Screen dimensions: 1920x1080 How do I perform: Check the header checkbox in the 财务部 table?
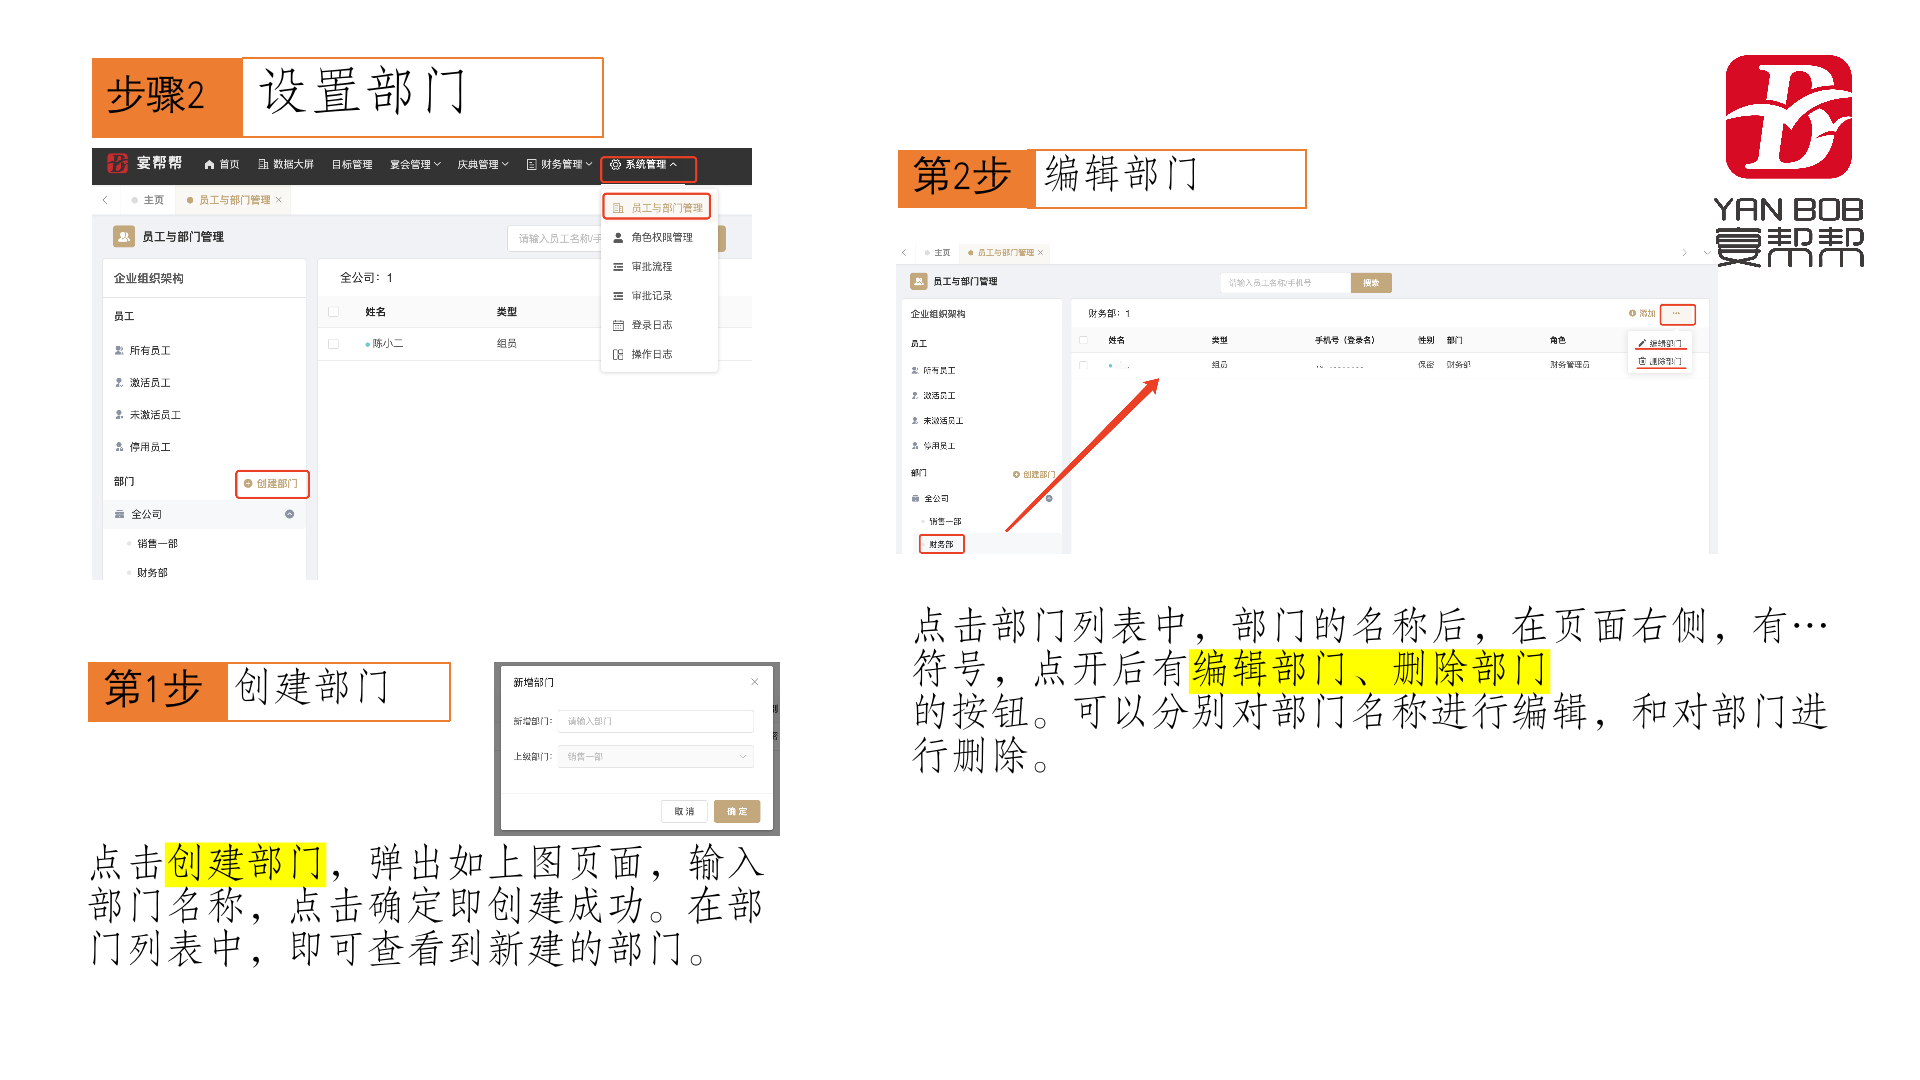coord(1083,340)
